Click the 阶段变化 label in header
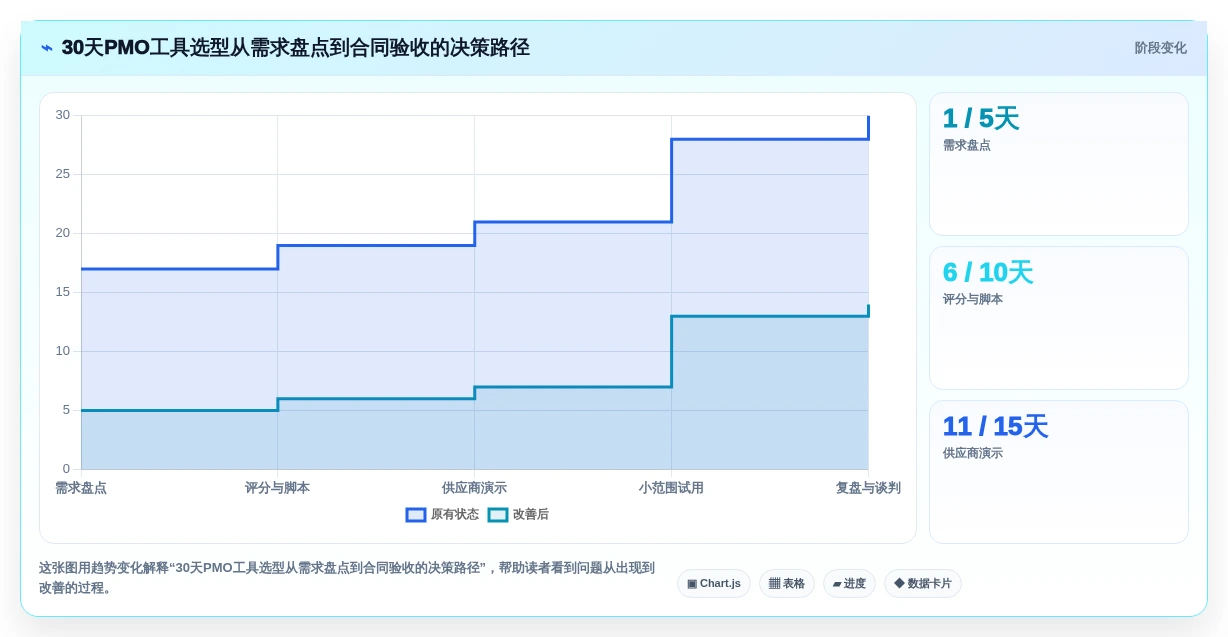Viewport: 1228px width, 637px height. coord(1160,48)
